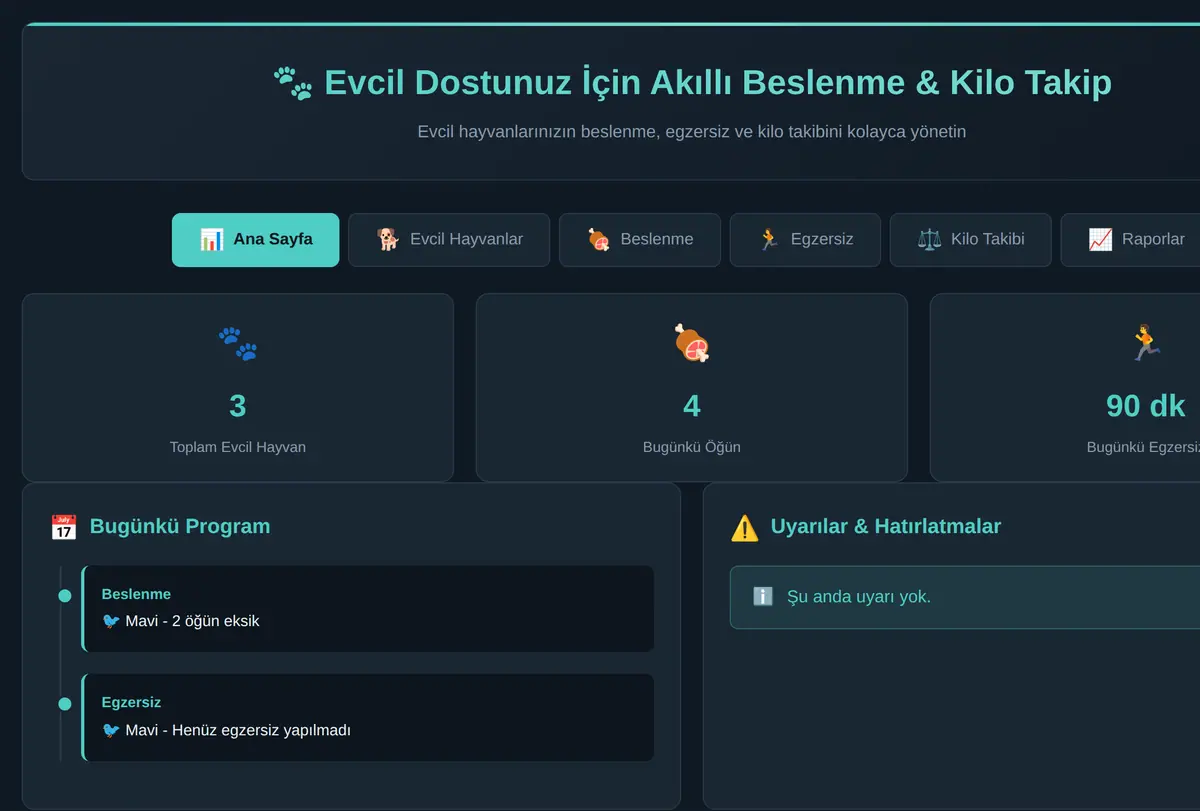The width and height of the screenshot is (1200, 811).
Task: Click the 'Şu anda uyarı yok.' message
Action: [859, 597]
